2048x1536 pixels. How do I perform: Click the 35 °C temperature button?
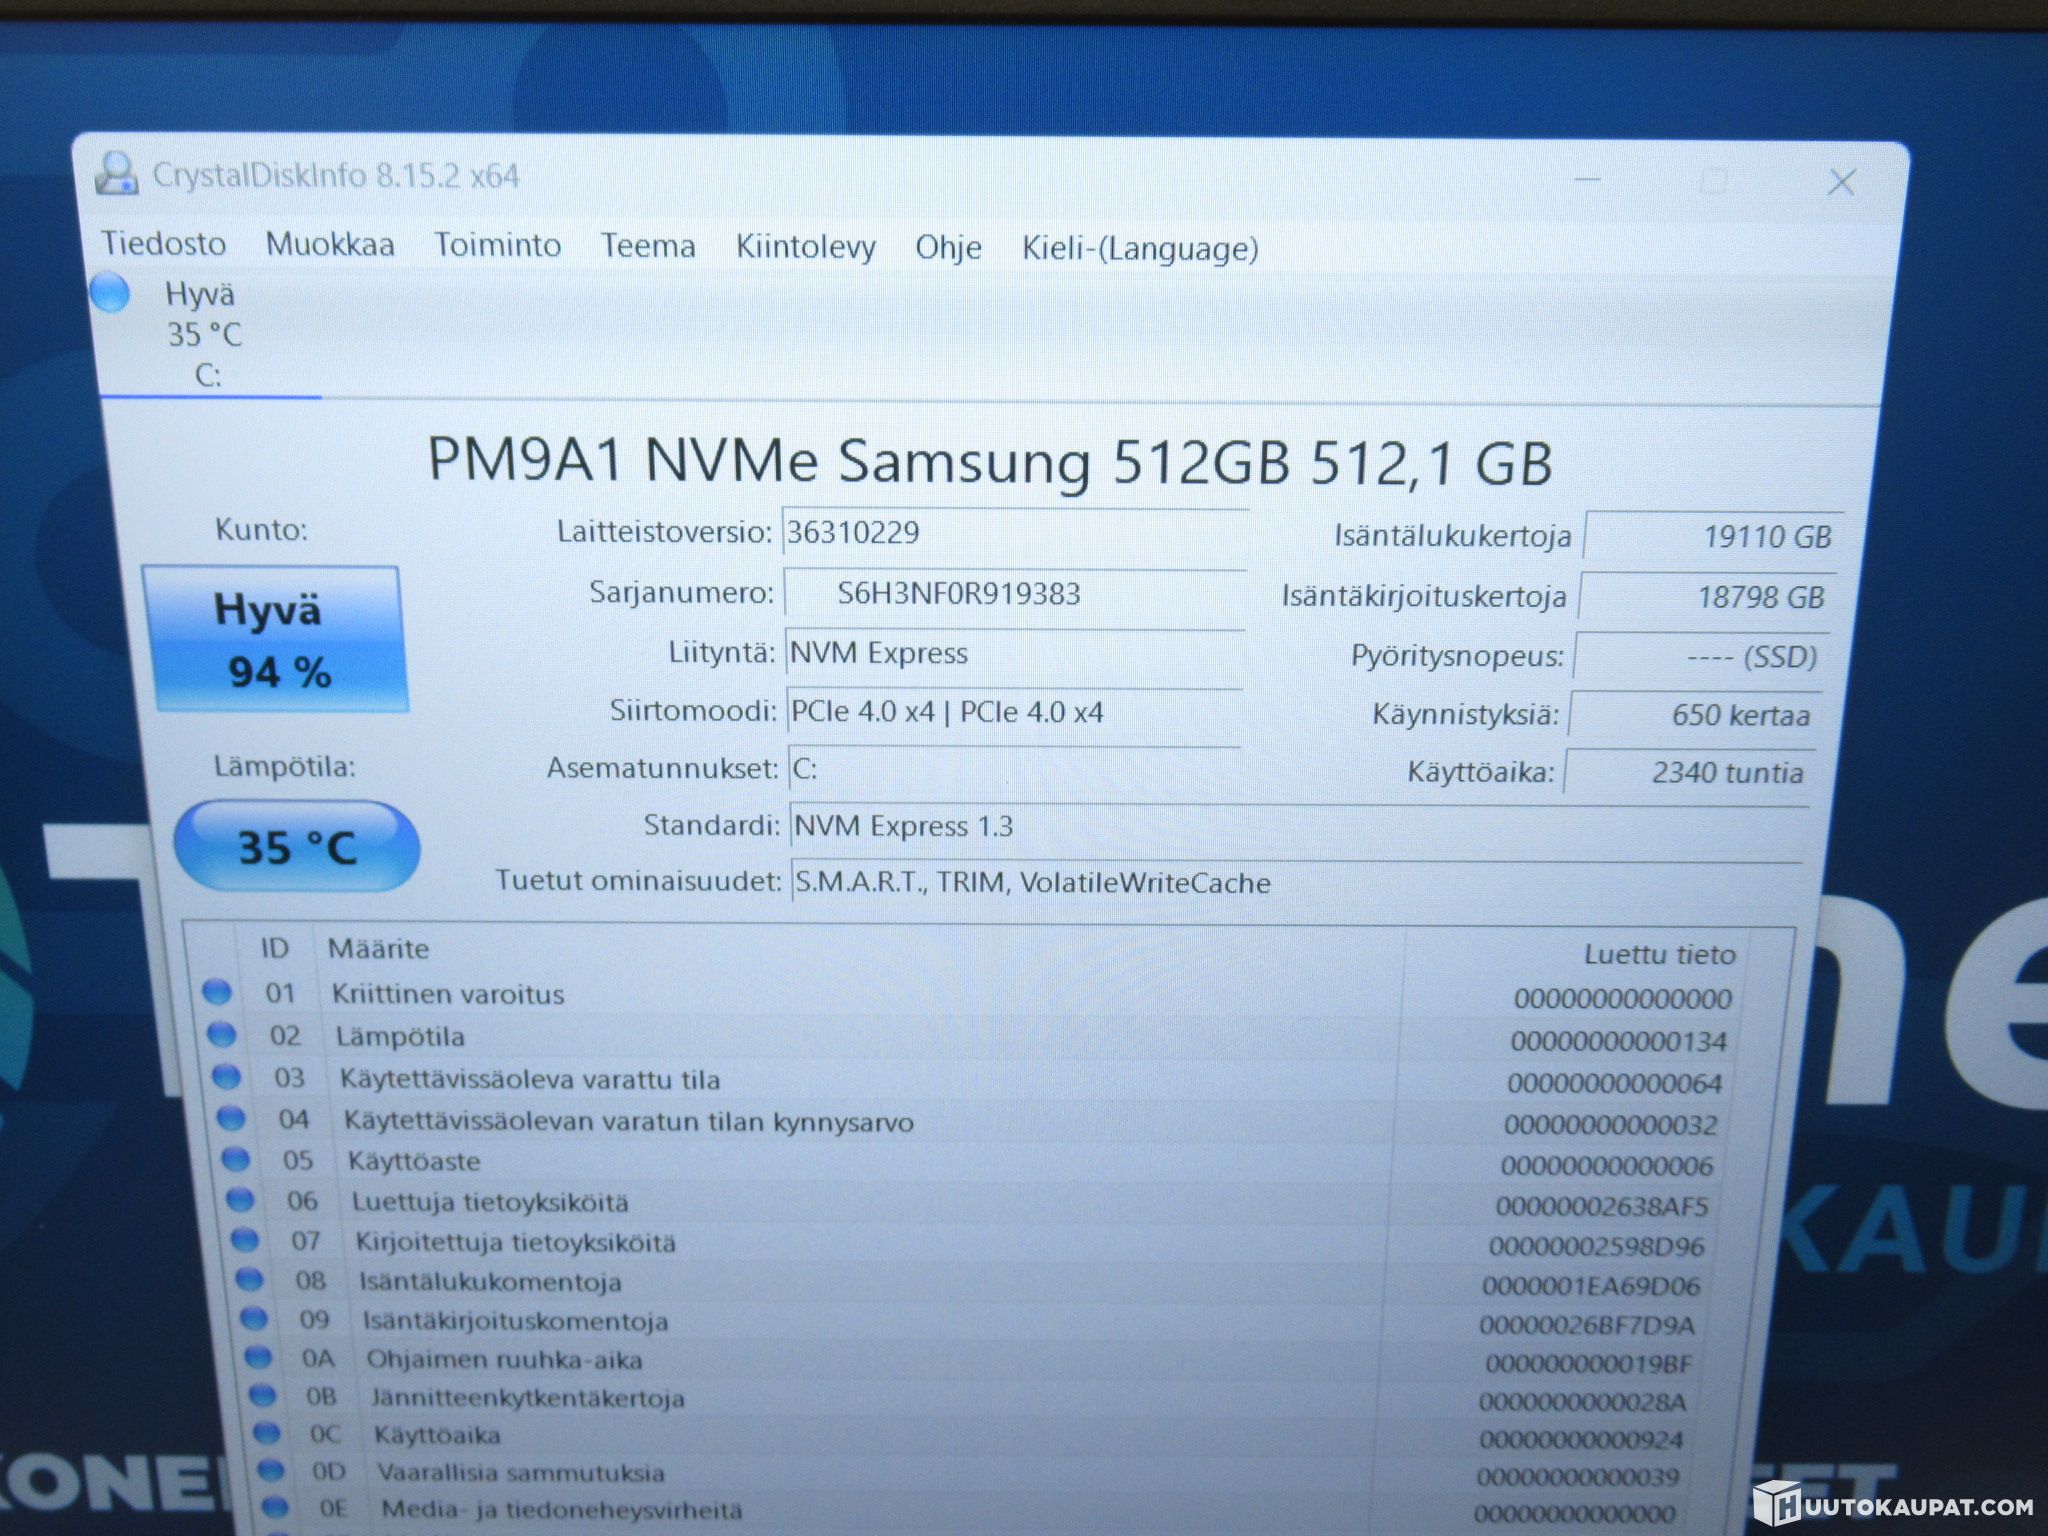pos(297,847)
